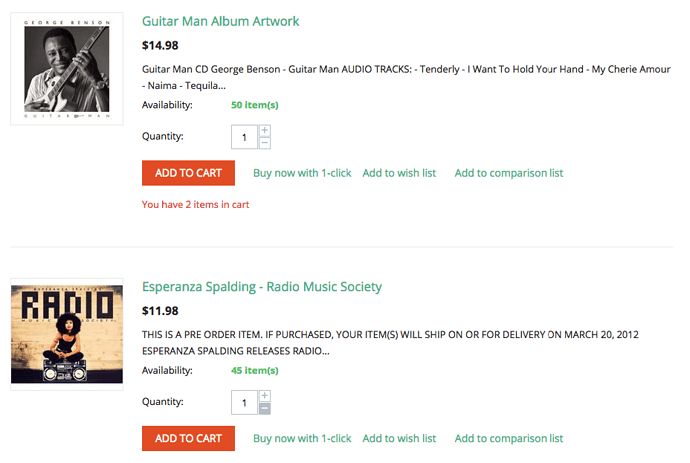Open the Guitar Man Album Artwork title link
The width and height of the screenshot is (690, 463).
220,21
